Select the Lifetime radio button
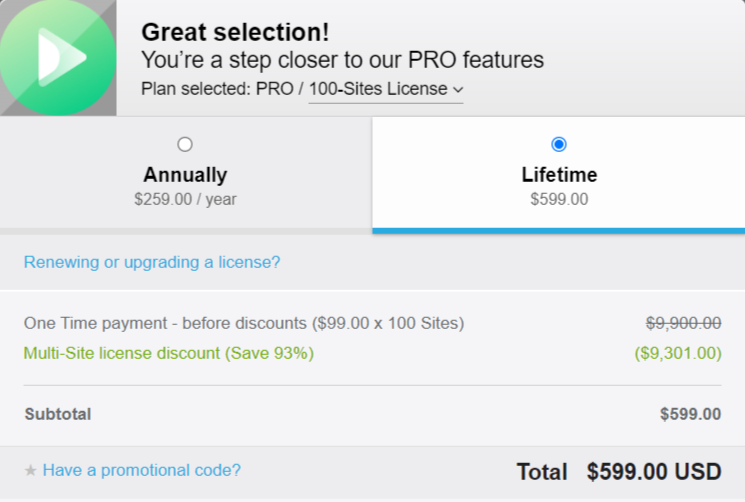 (559, 144)
